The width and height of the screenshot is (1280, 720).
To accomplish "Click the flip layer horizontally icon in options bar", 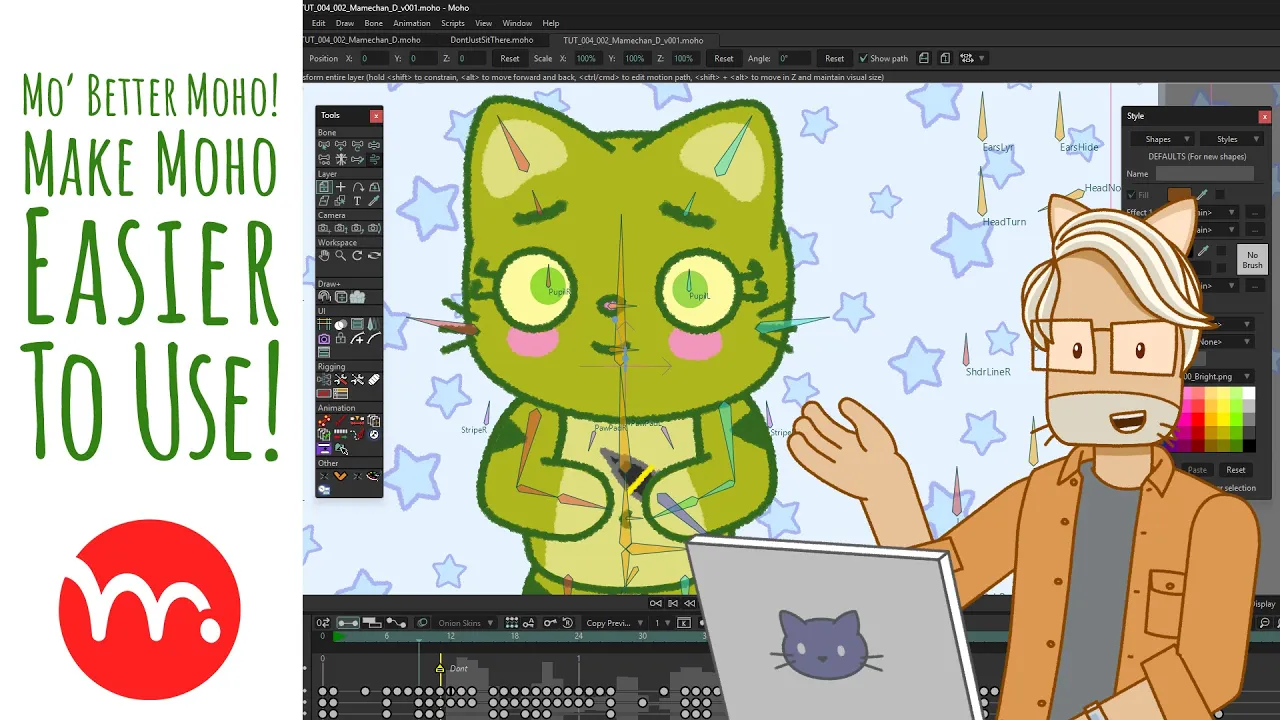I will pos(924,58).
